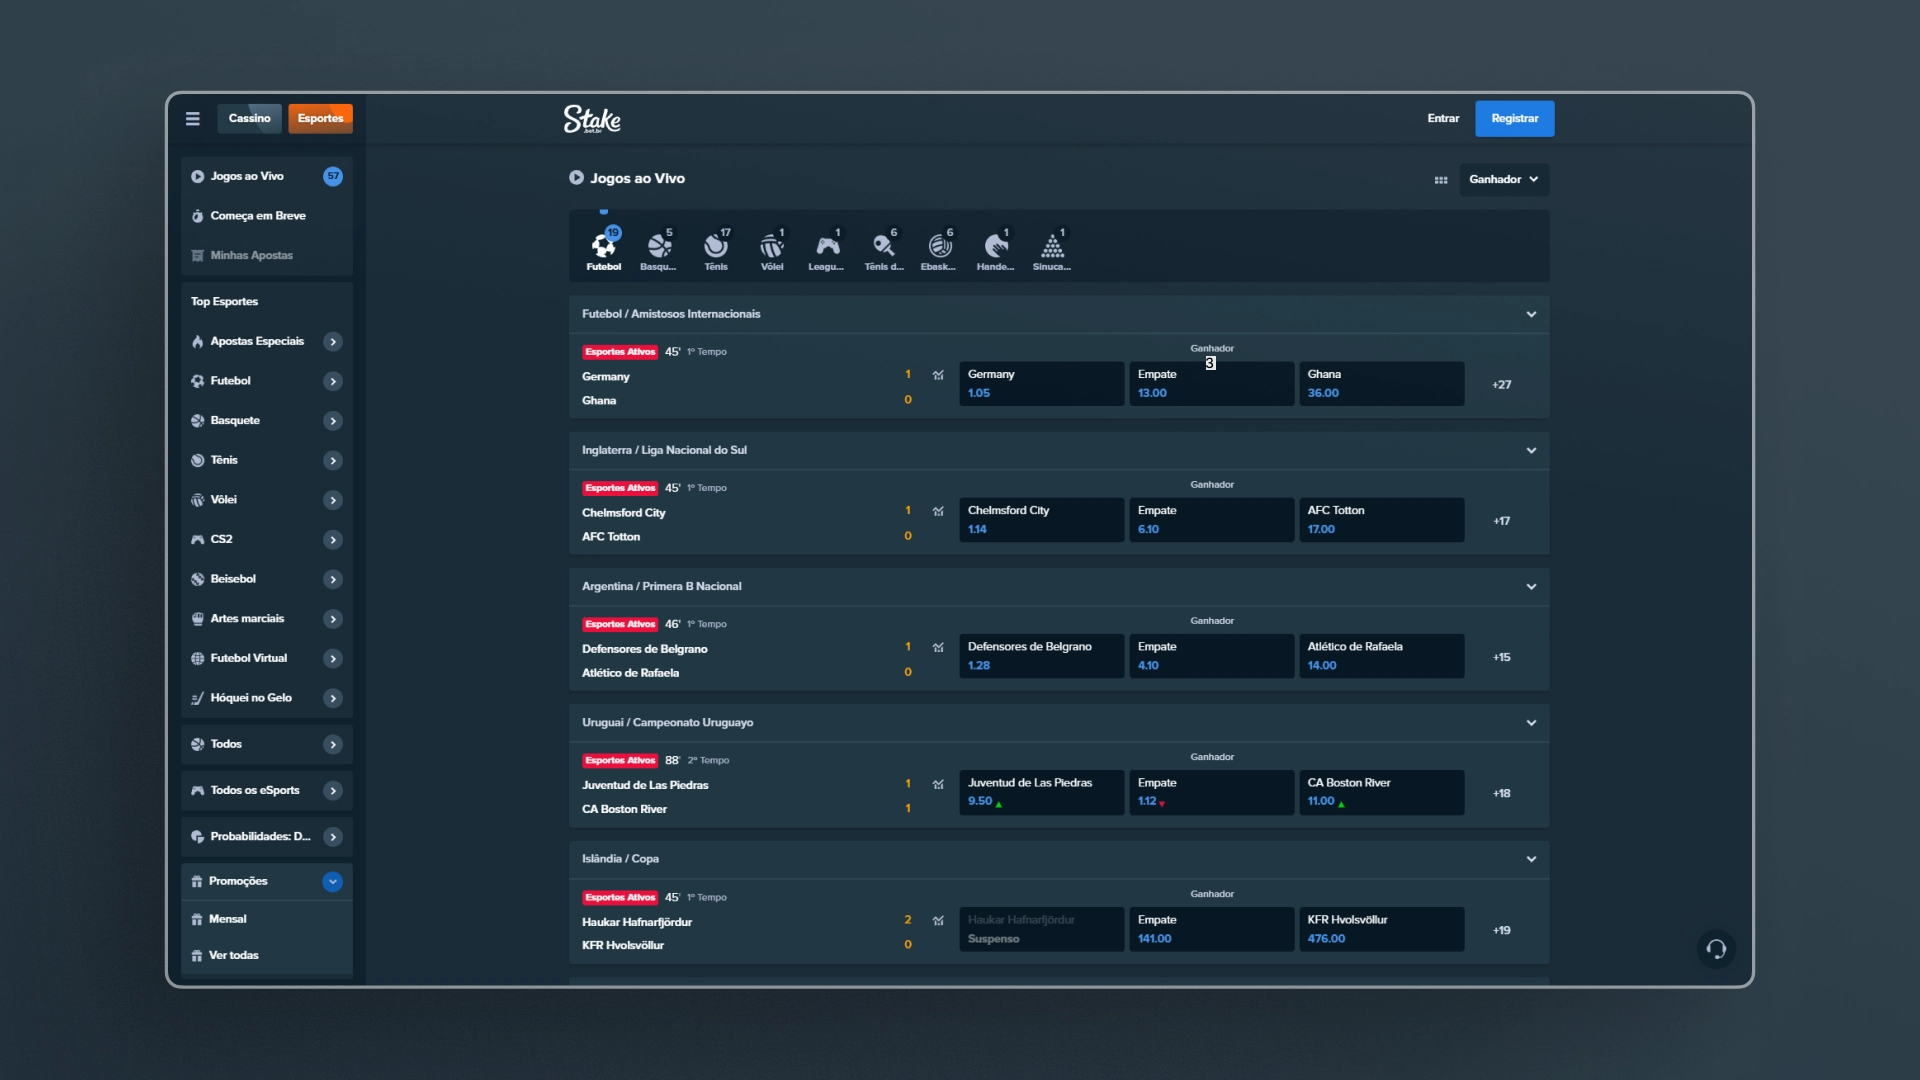Open stats icon for Germany vs Ghana
This screenshot has width=1920, height=1080.
click(x=938, y=375)
